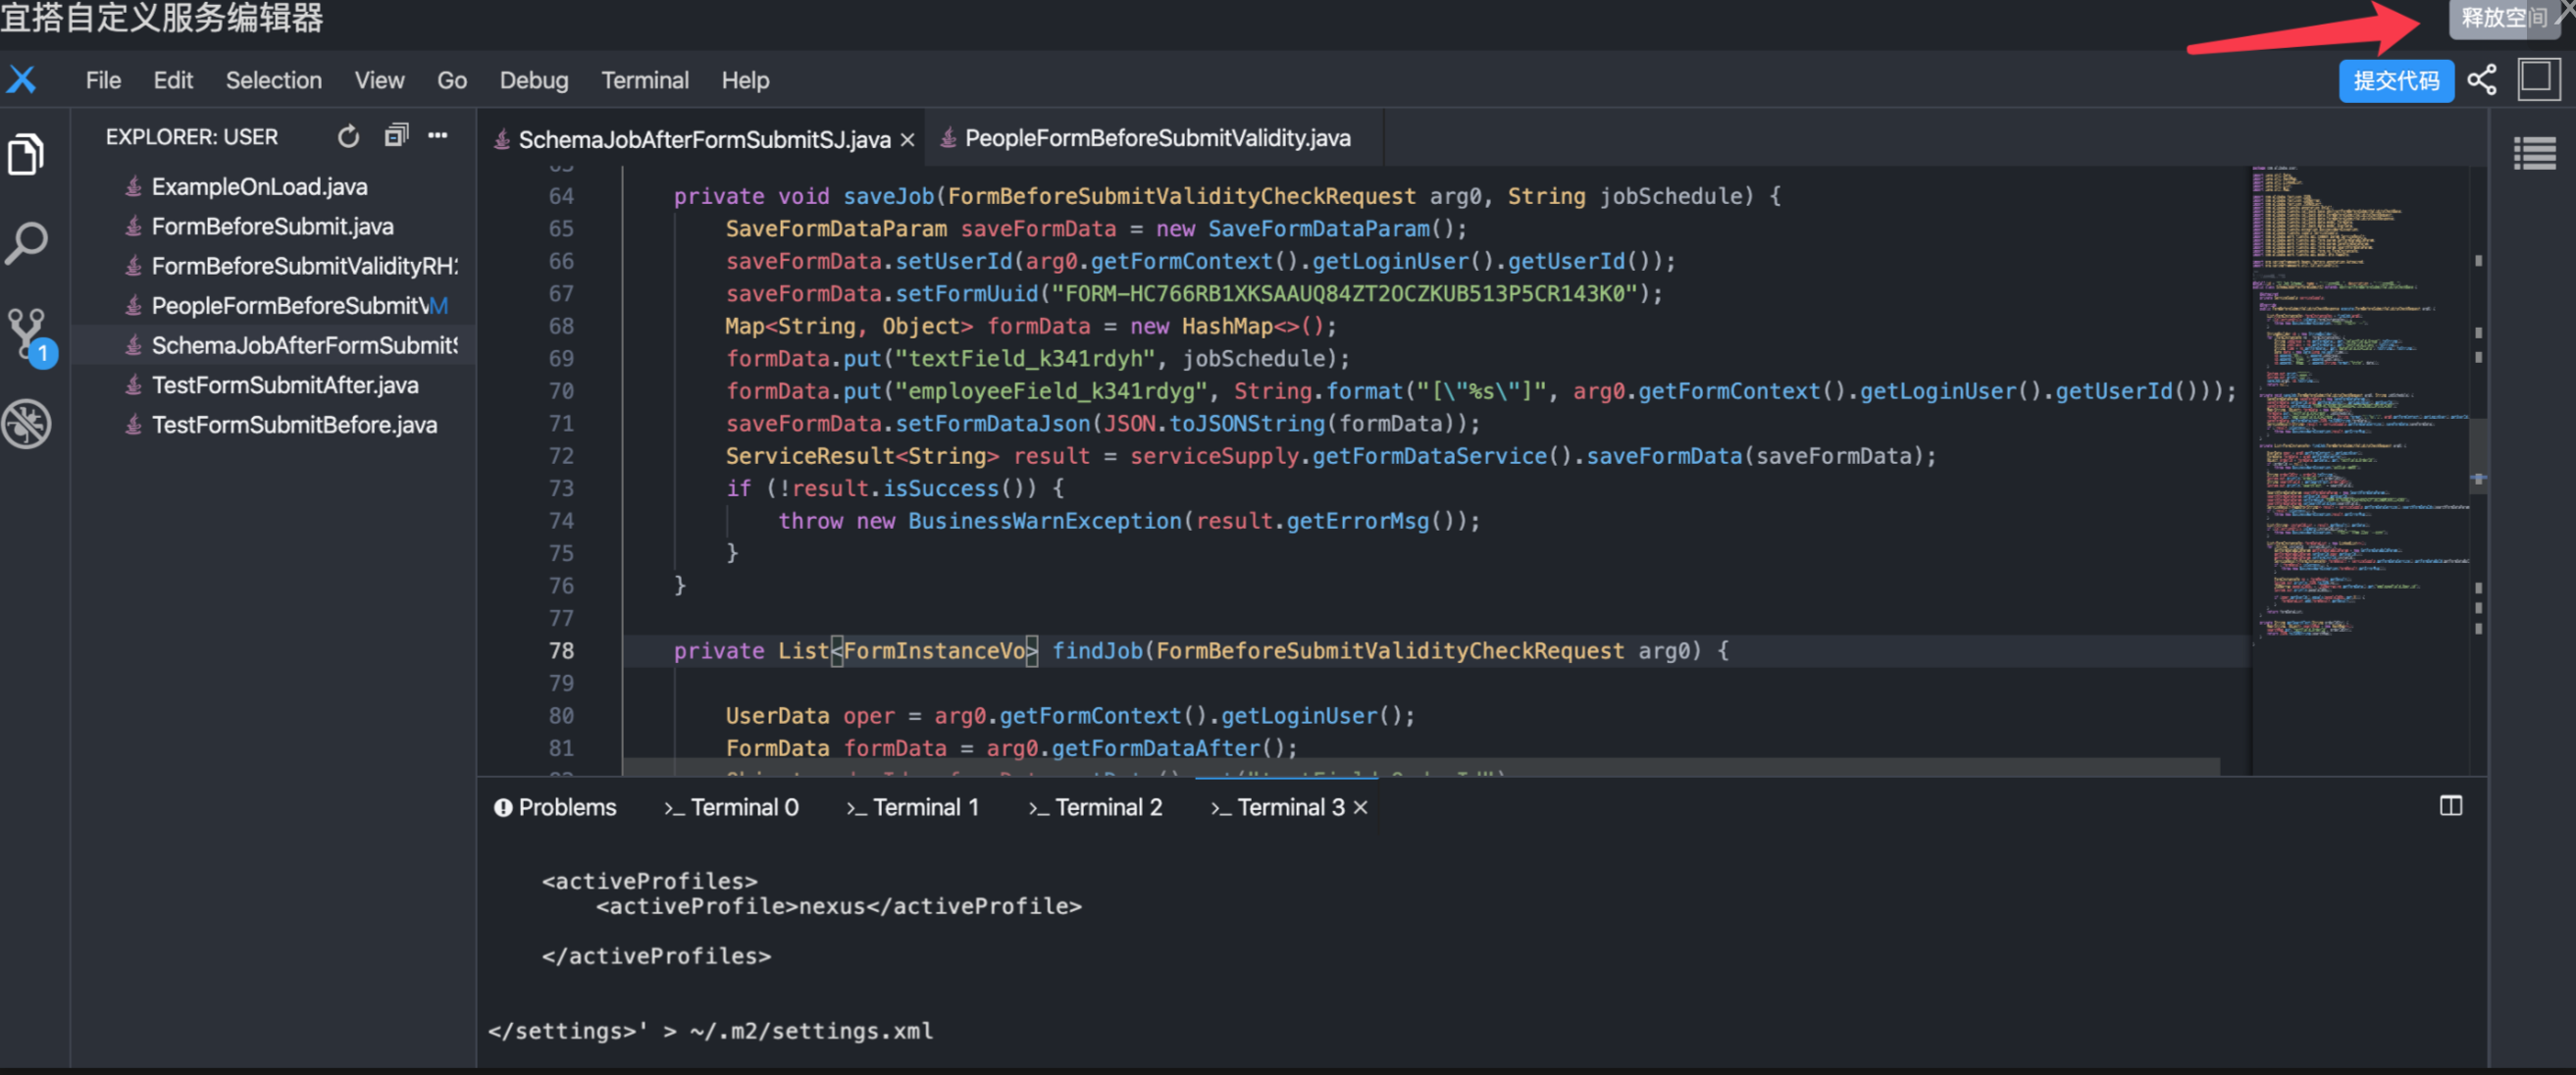This screenshot has height=1075, width=2576.
Task: Close the Terminal 3 tab
Action: click(x=1360, y=807)
